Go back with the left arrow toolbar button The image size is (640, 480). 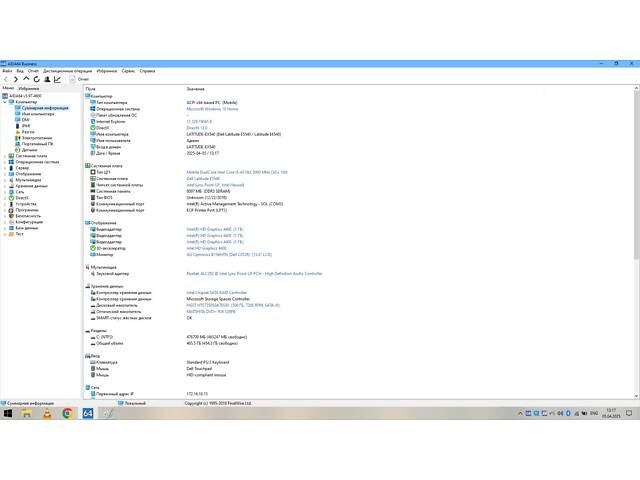point(6,79)
